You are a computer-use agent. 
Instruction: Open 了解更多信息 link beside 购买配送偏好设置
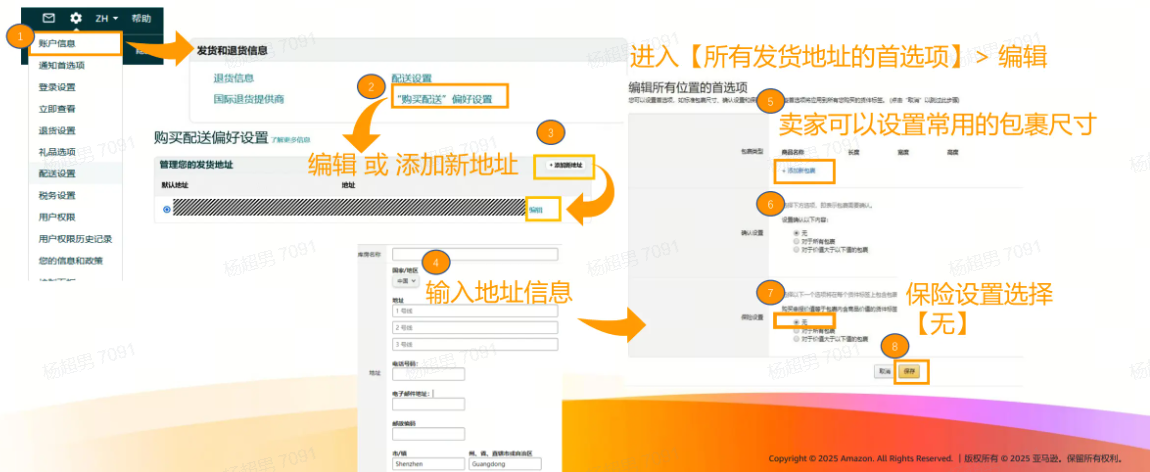[x=290, y=139]
